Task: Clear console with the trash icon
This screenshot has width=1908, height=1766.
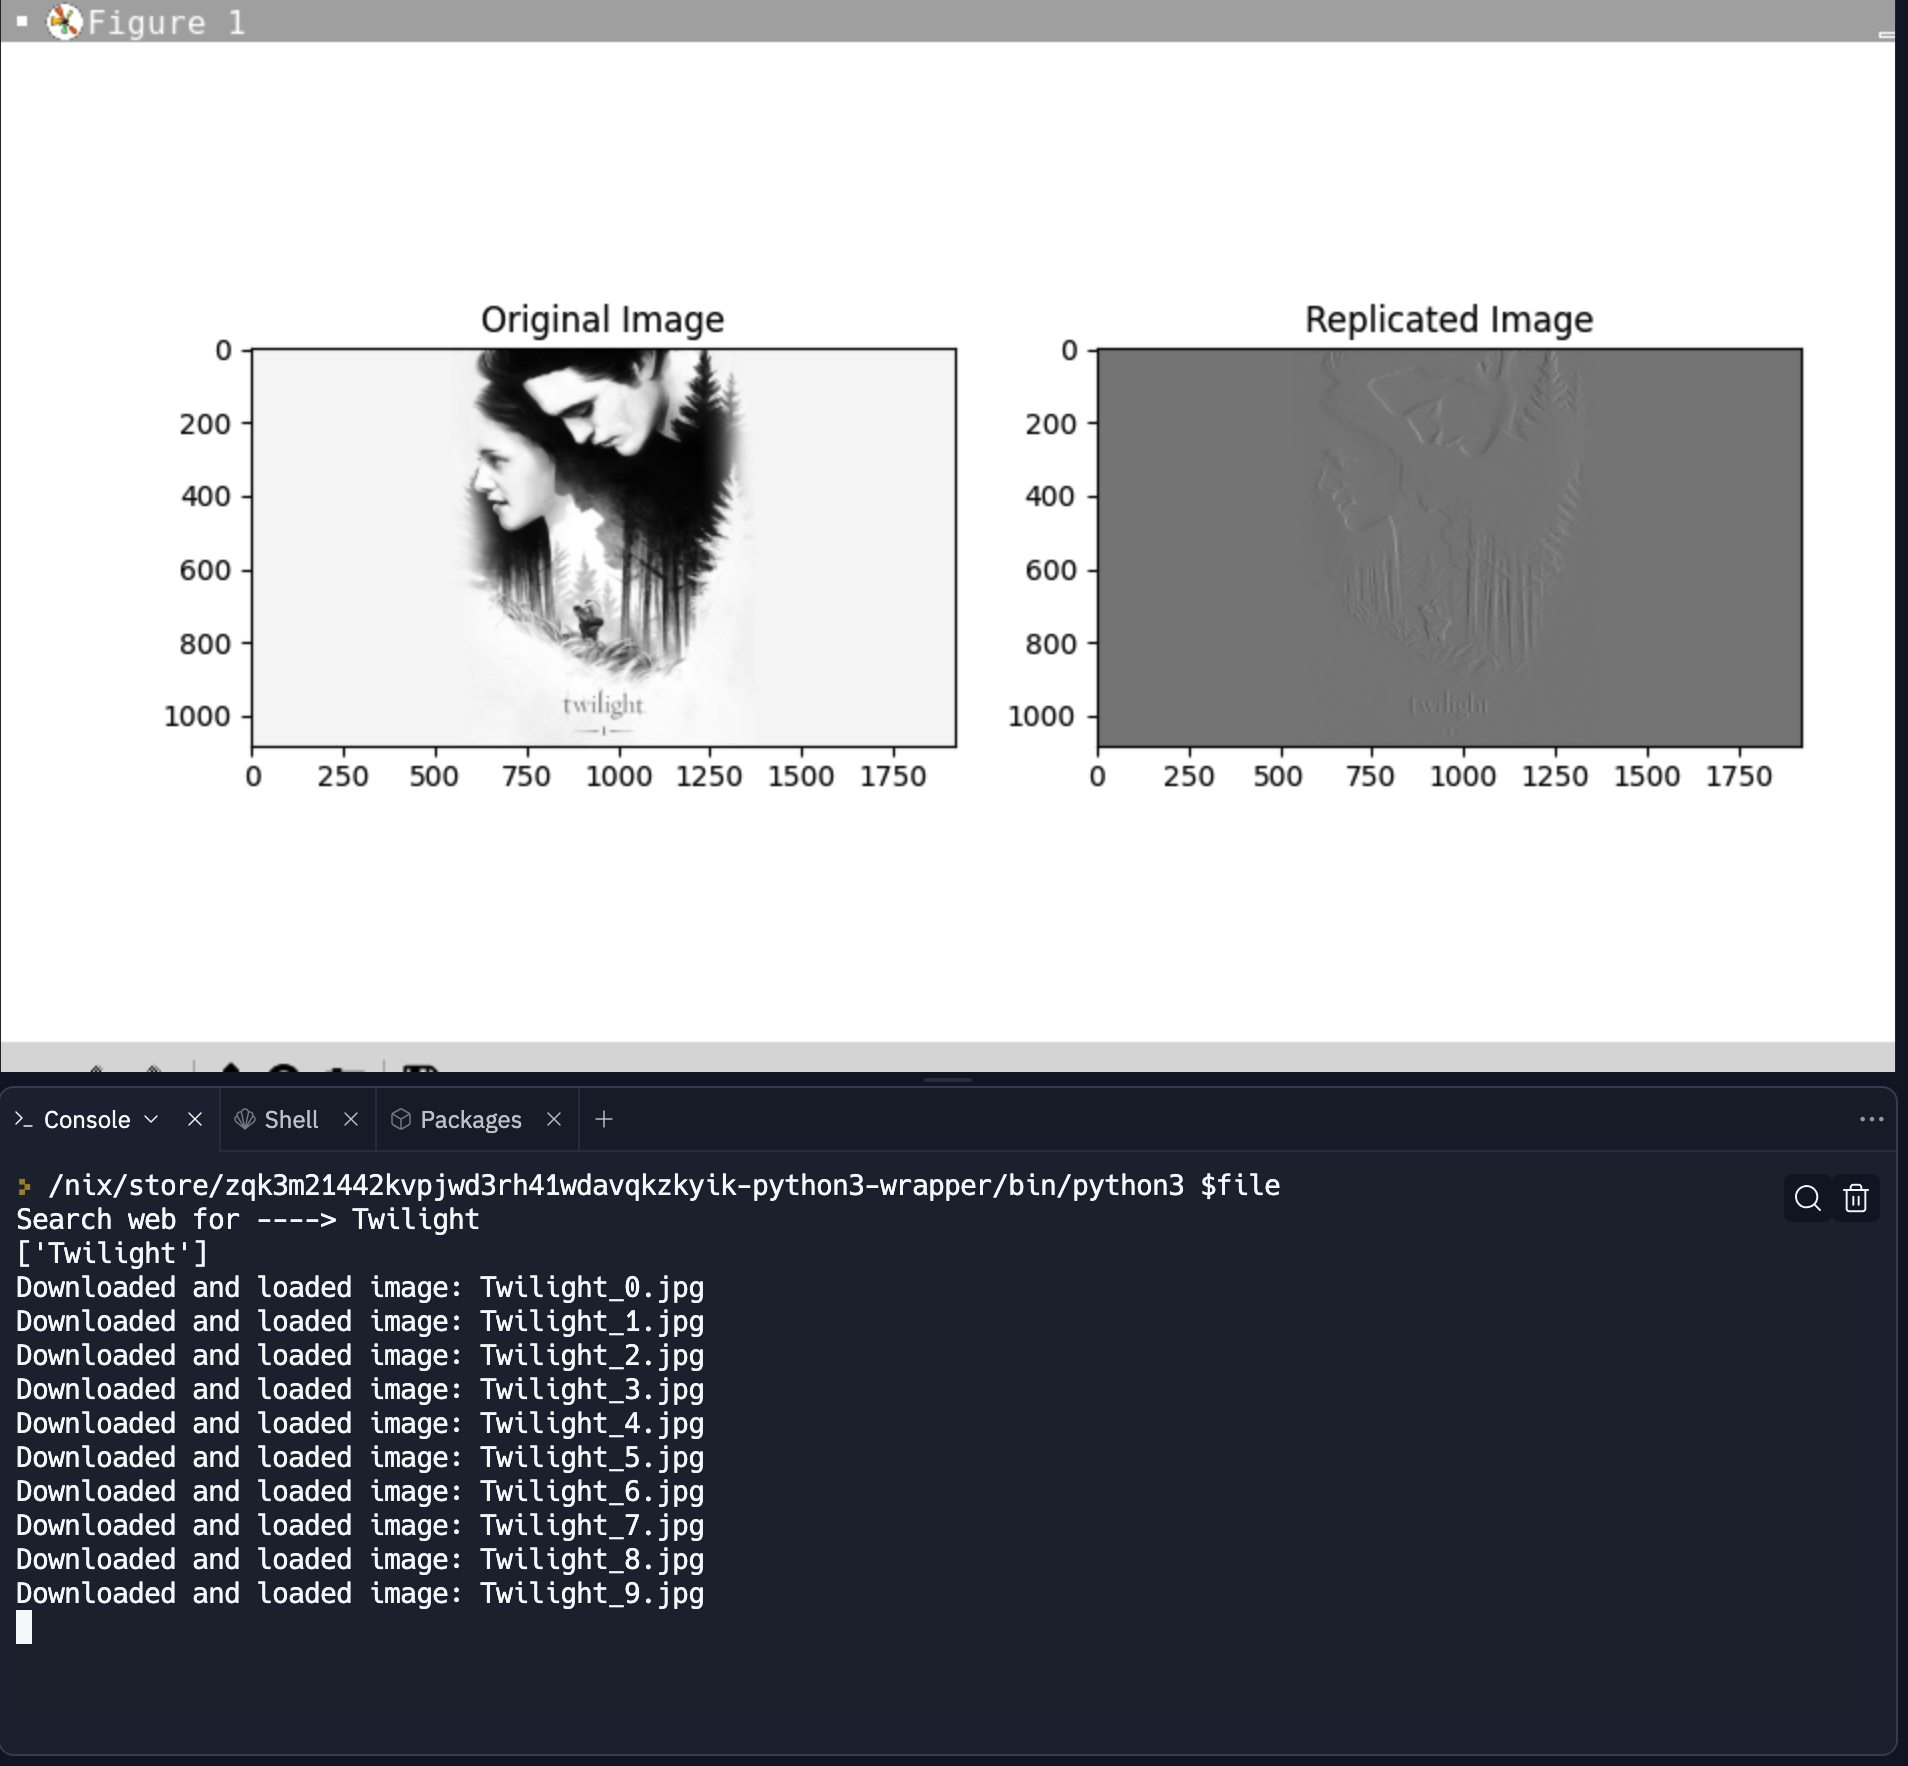Action: (1855, 1198)
